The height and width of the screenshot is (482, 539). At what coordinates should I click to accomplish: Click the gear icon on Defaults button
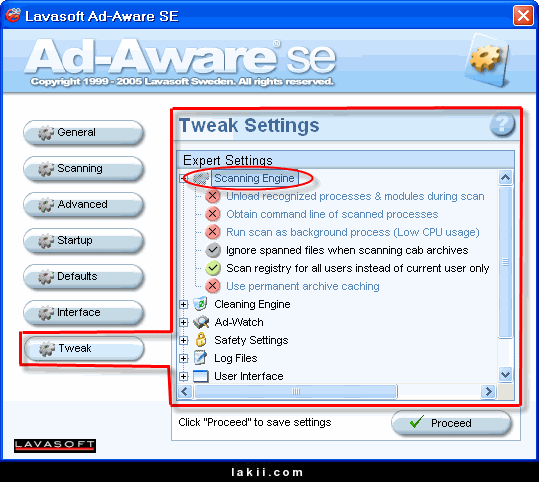(46, 277)
